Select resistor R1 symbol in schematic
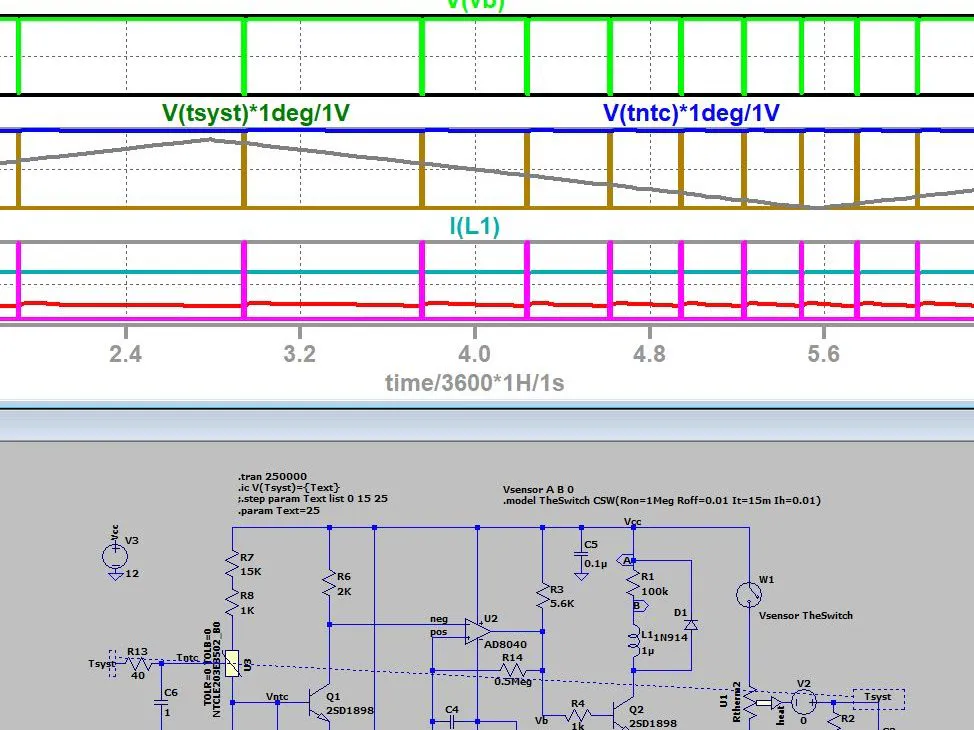This screenshot has height=730, width=974. point(633,585)
